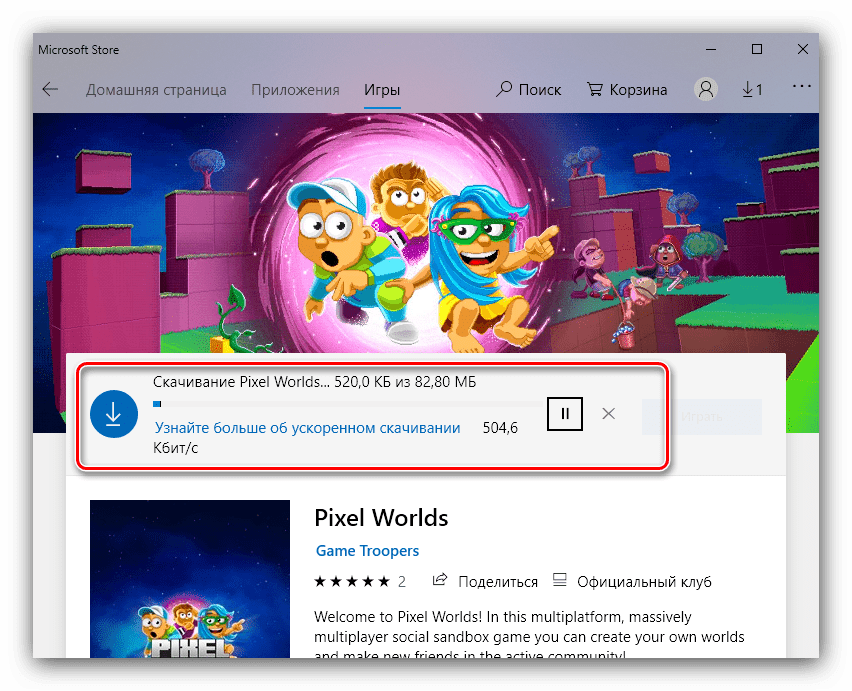Image resolution: width=852 pixels, height=691 pixels.
Task: Click the Pixel Worlds title text
Action: click(381, 518)
